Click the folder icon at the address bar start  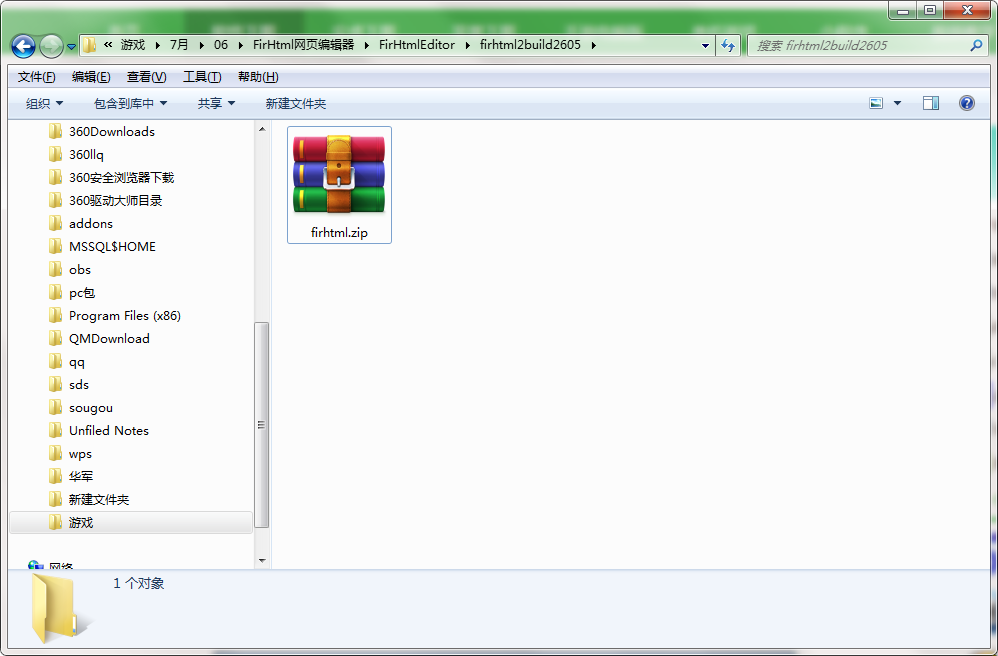click(88, 45)
